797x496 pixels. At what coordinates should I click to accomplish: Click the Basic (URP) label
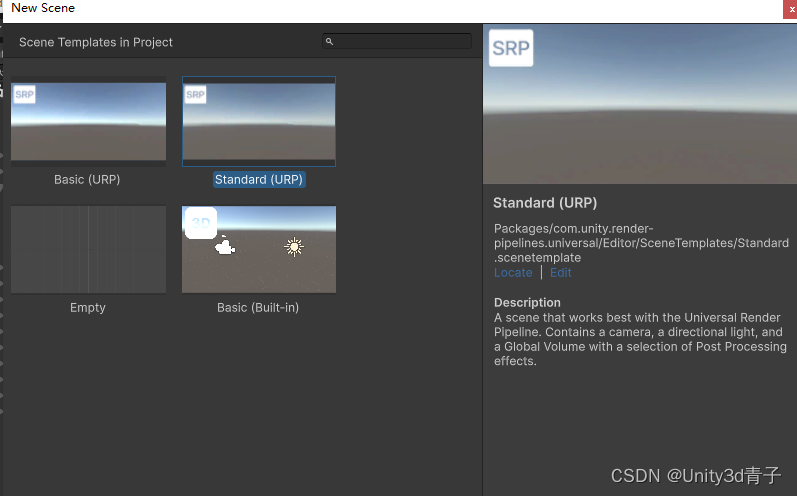click(87, 179)
